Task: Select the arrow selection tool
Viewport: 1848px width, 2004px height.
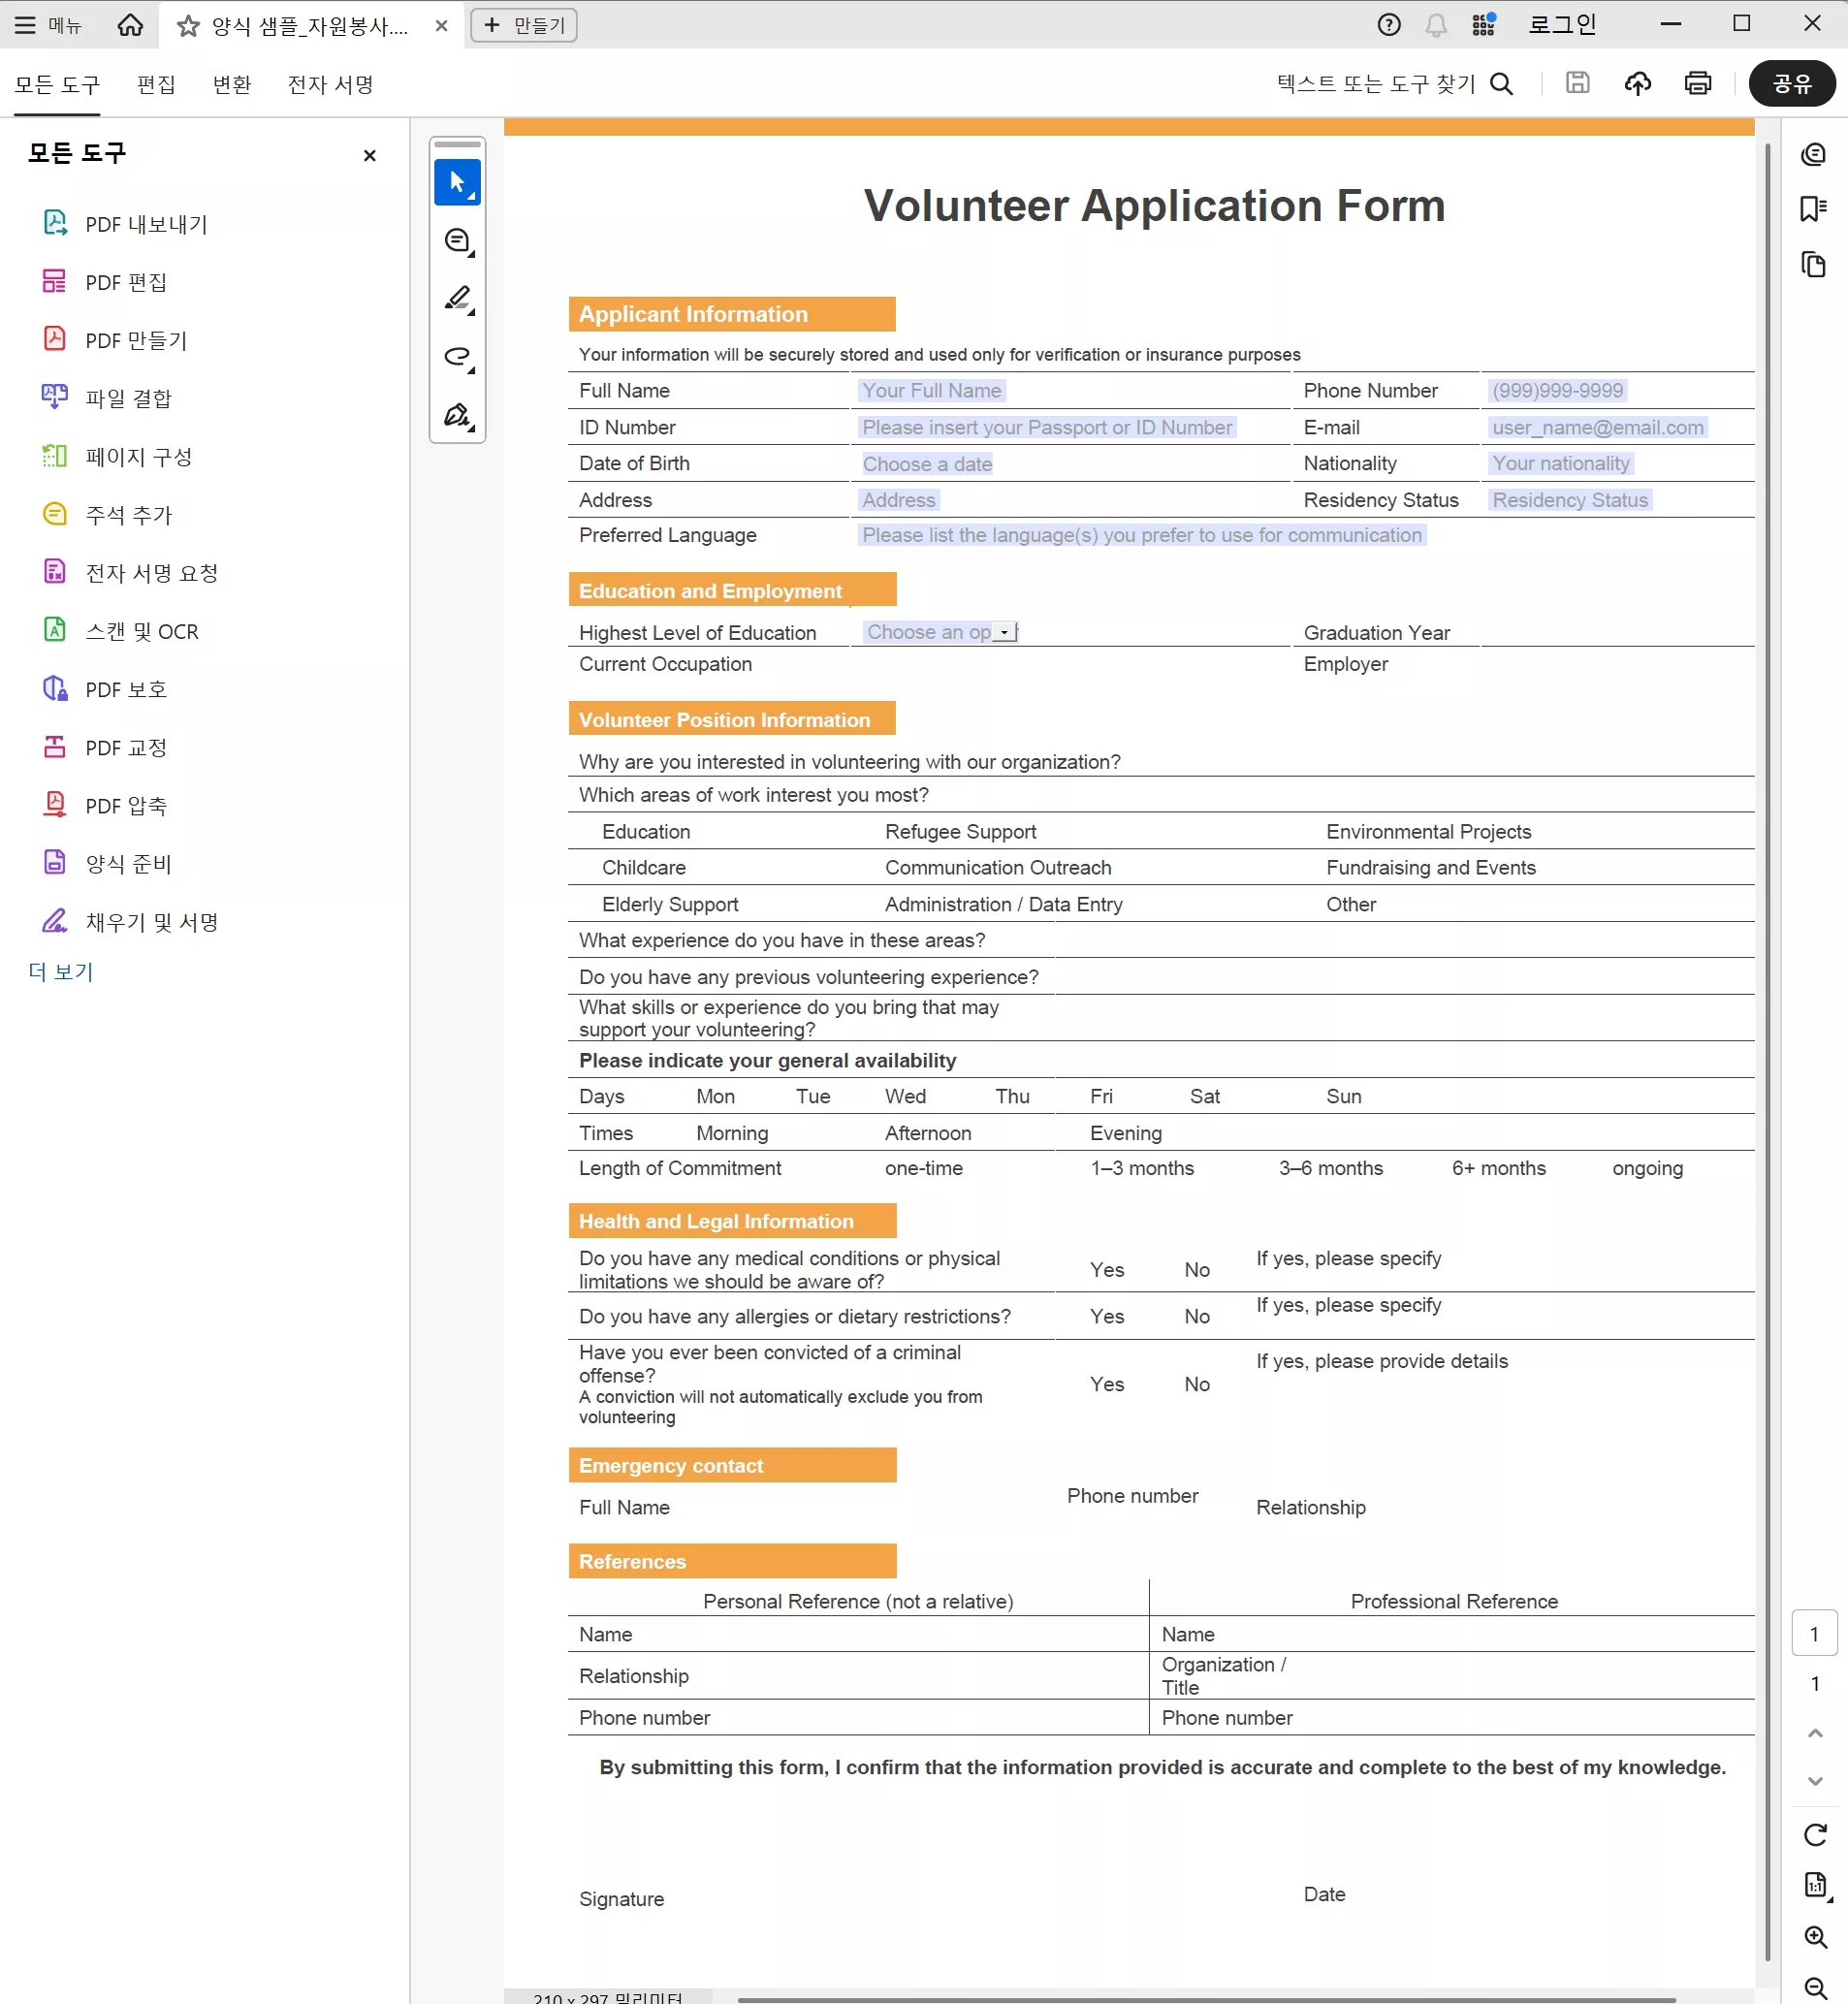Action: click(457, 183)
